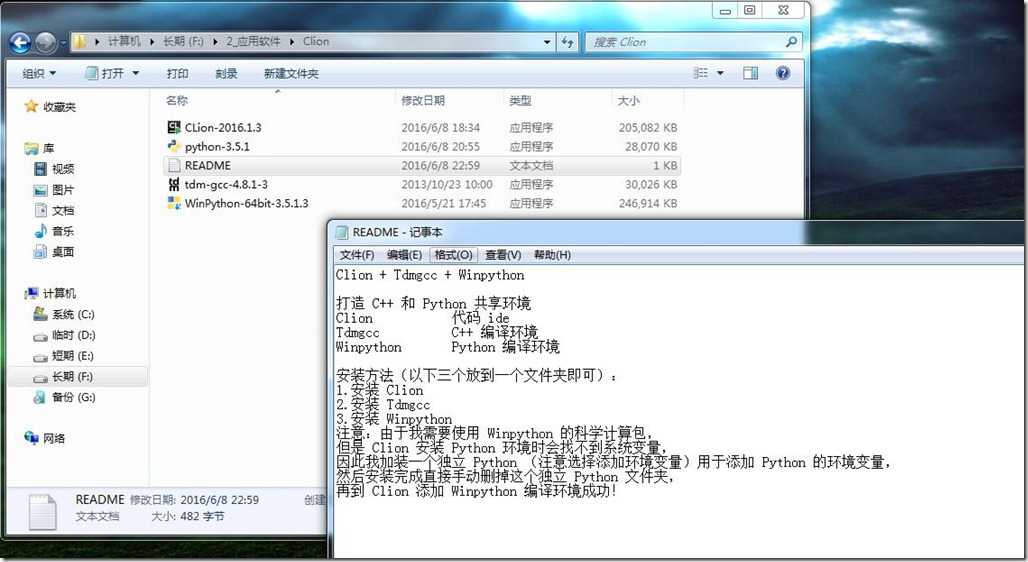Place cursor in first line 'Clion + Tdmgcc + Winpython'
The height and width of the screenshot is (562, 1028).
tap(430, 275)
